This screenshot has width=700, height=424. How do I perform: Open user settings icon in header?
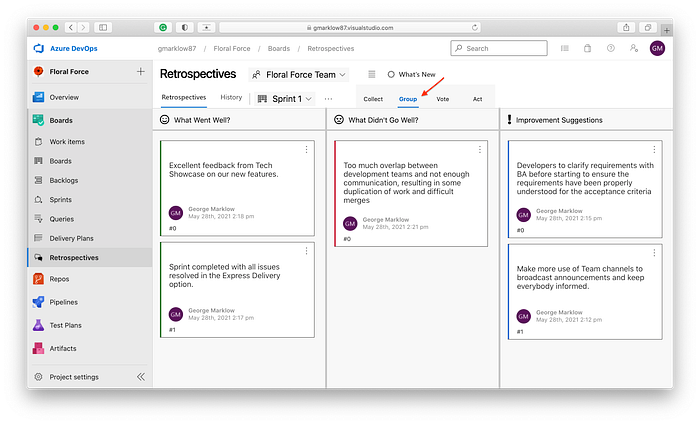634,48
